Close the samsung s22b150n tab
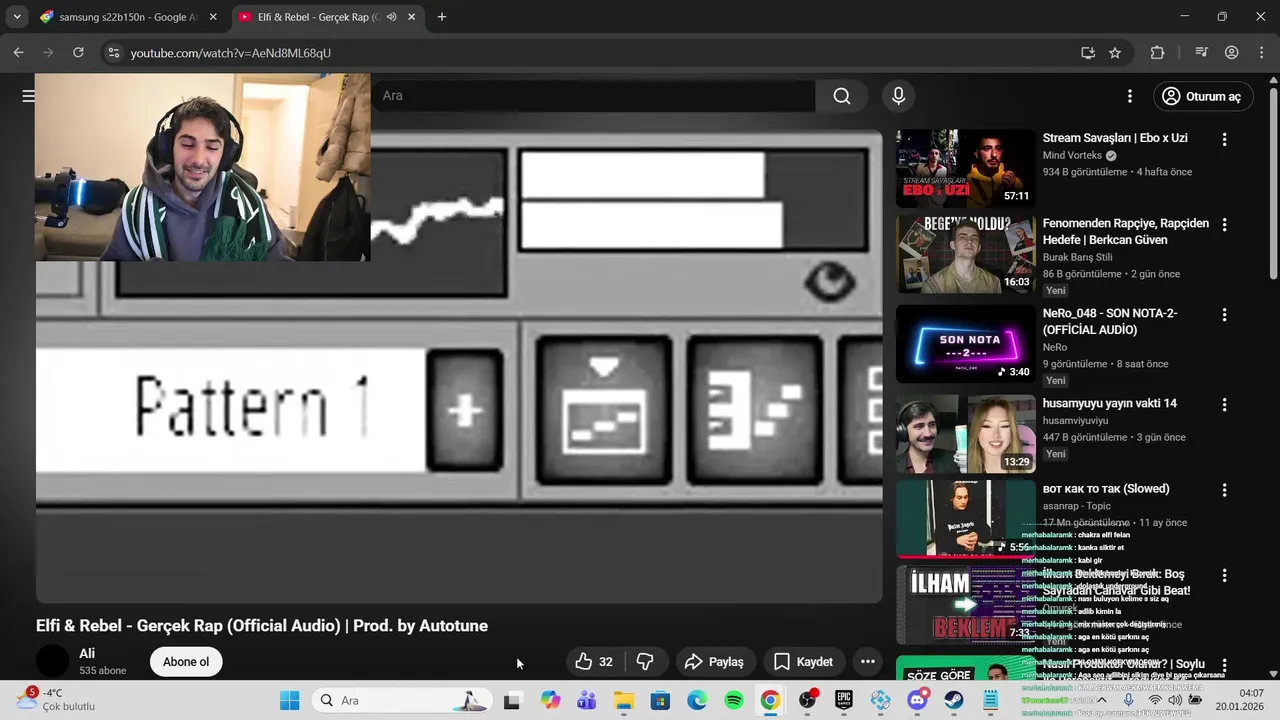 213,17
